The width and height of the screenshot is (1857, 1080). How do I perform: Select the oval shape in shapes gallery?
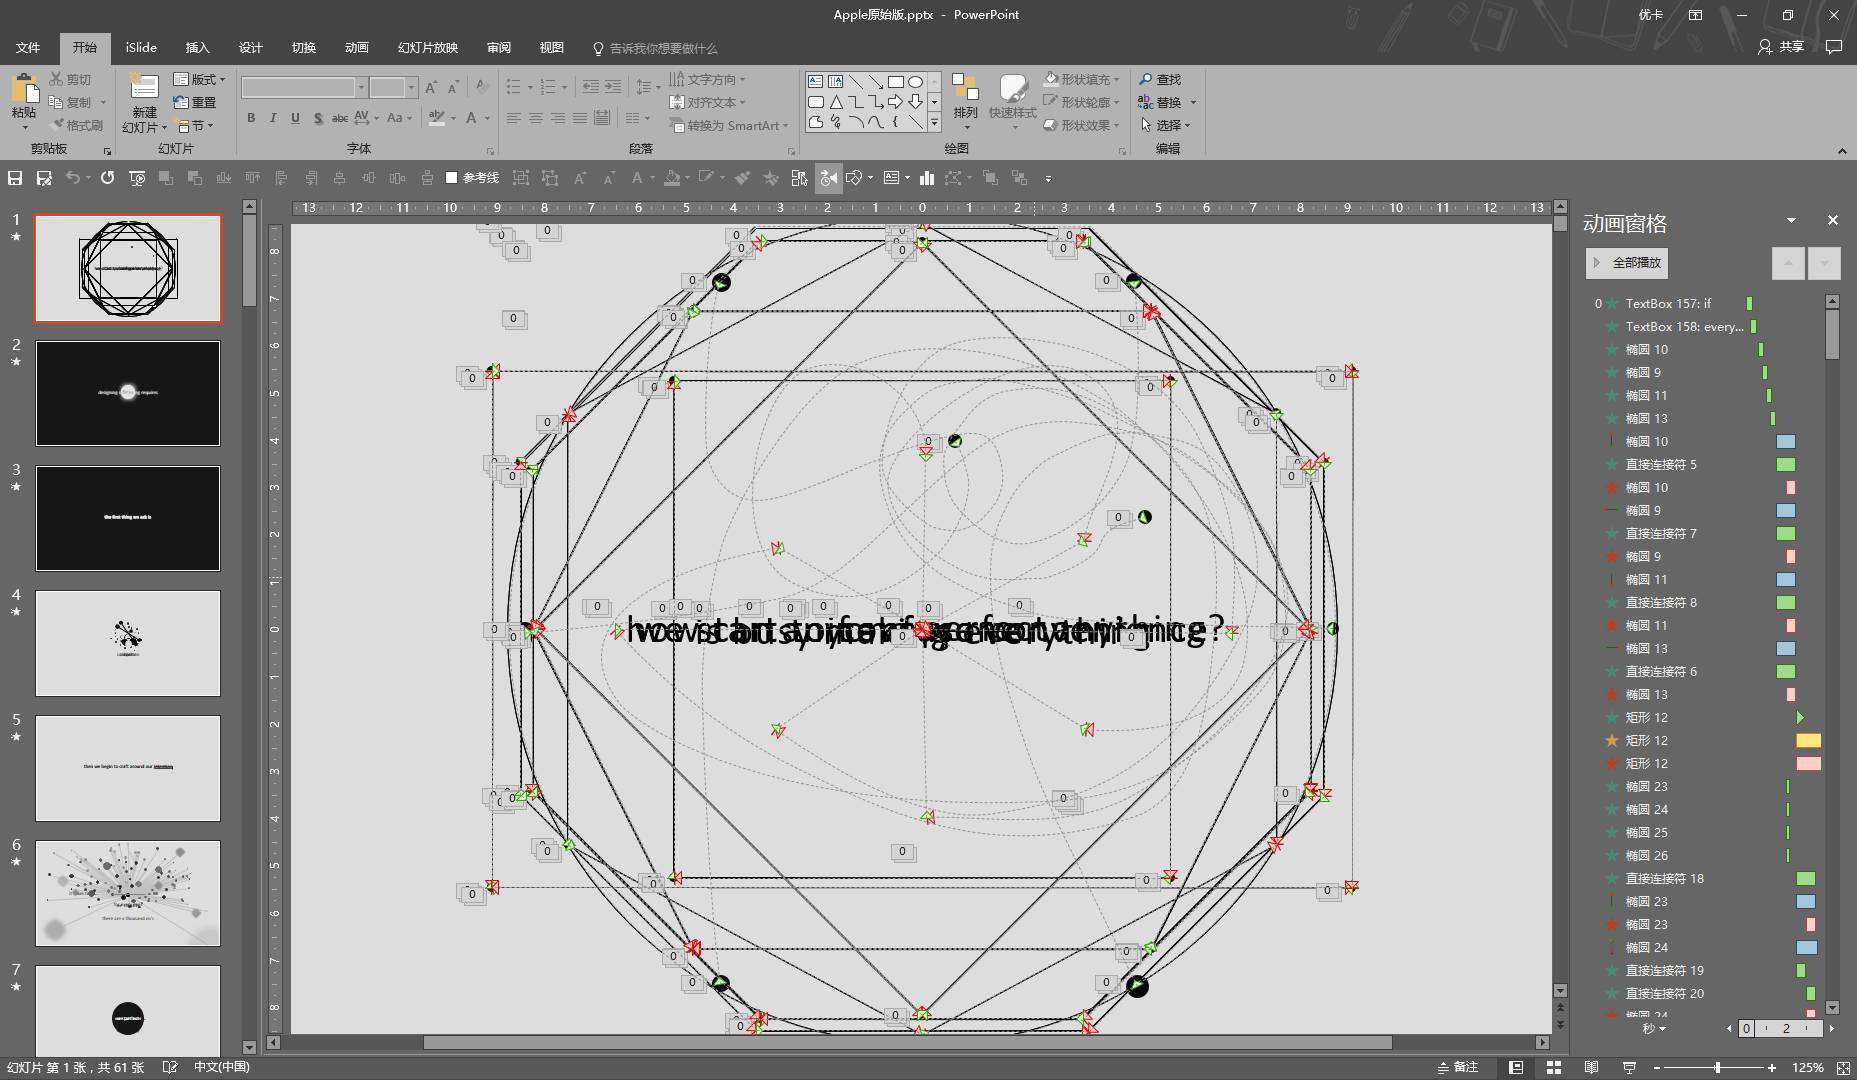pyautogui.click(x=915, y=82)
